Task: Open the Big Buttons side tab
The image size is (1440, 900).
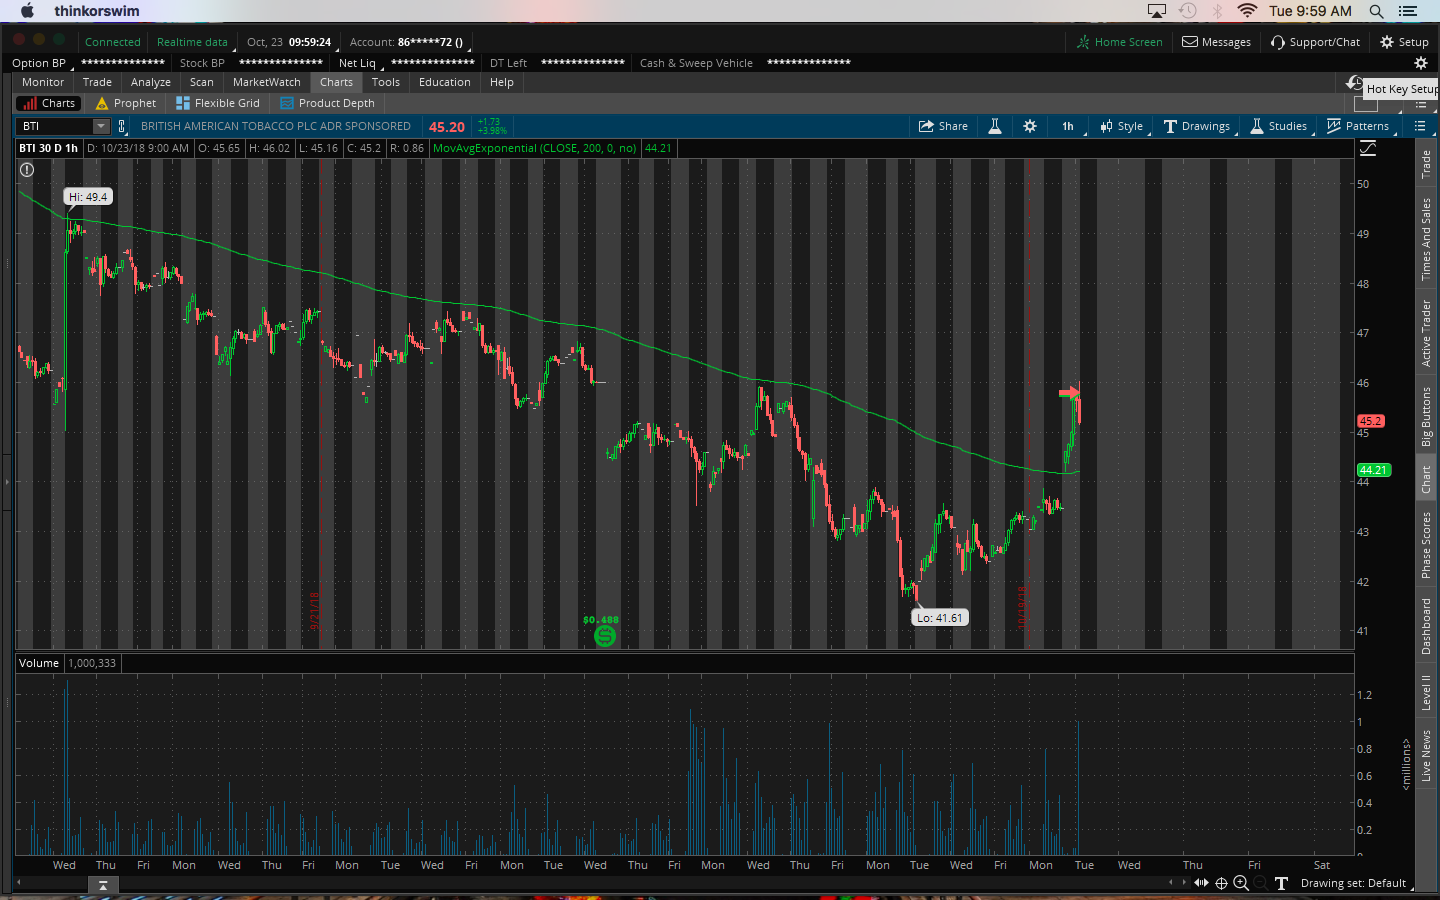Action: [1426, 416]
